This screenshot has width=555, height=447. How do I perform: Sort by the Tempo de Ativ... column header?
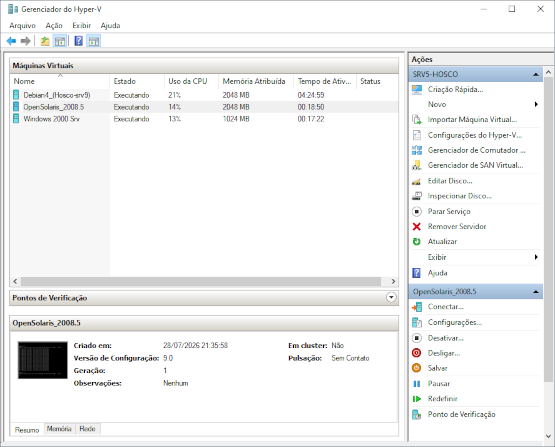(325, 81)
